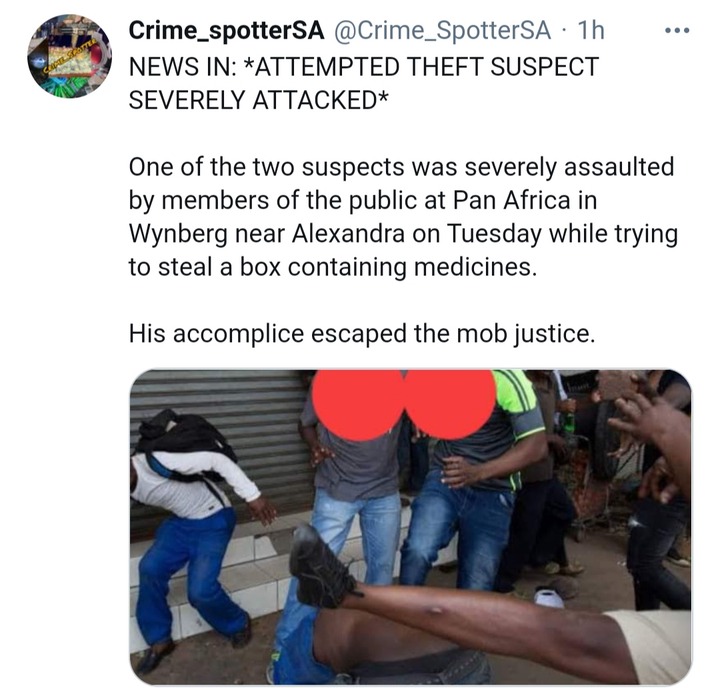
Task: Click the SEVERELY ATTACKED* text line
Action: (259, 100)
